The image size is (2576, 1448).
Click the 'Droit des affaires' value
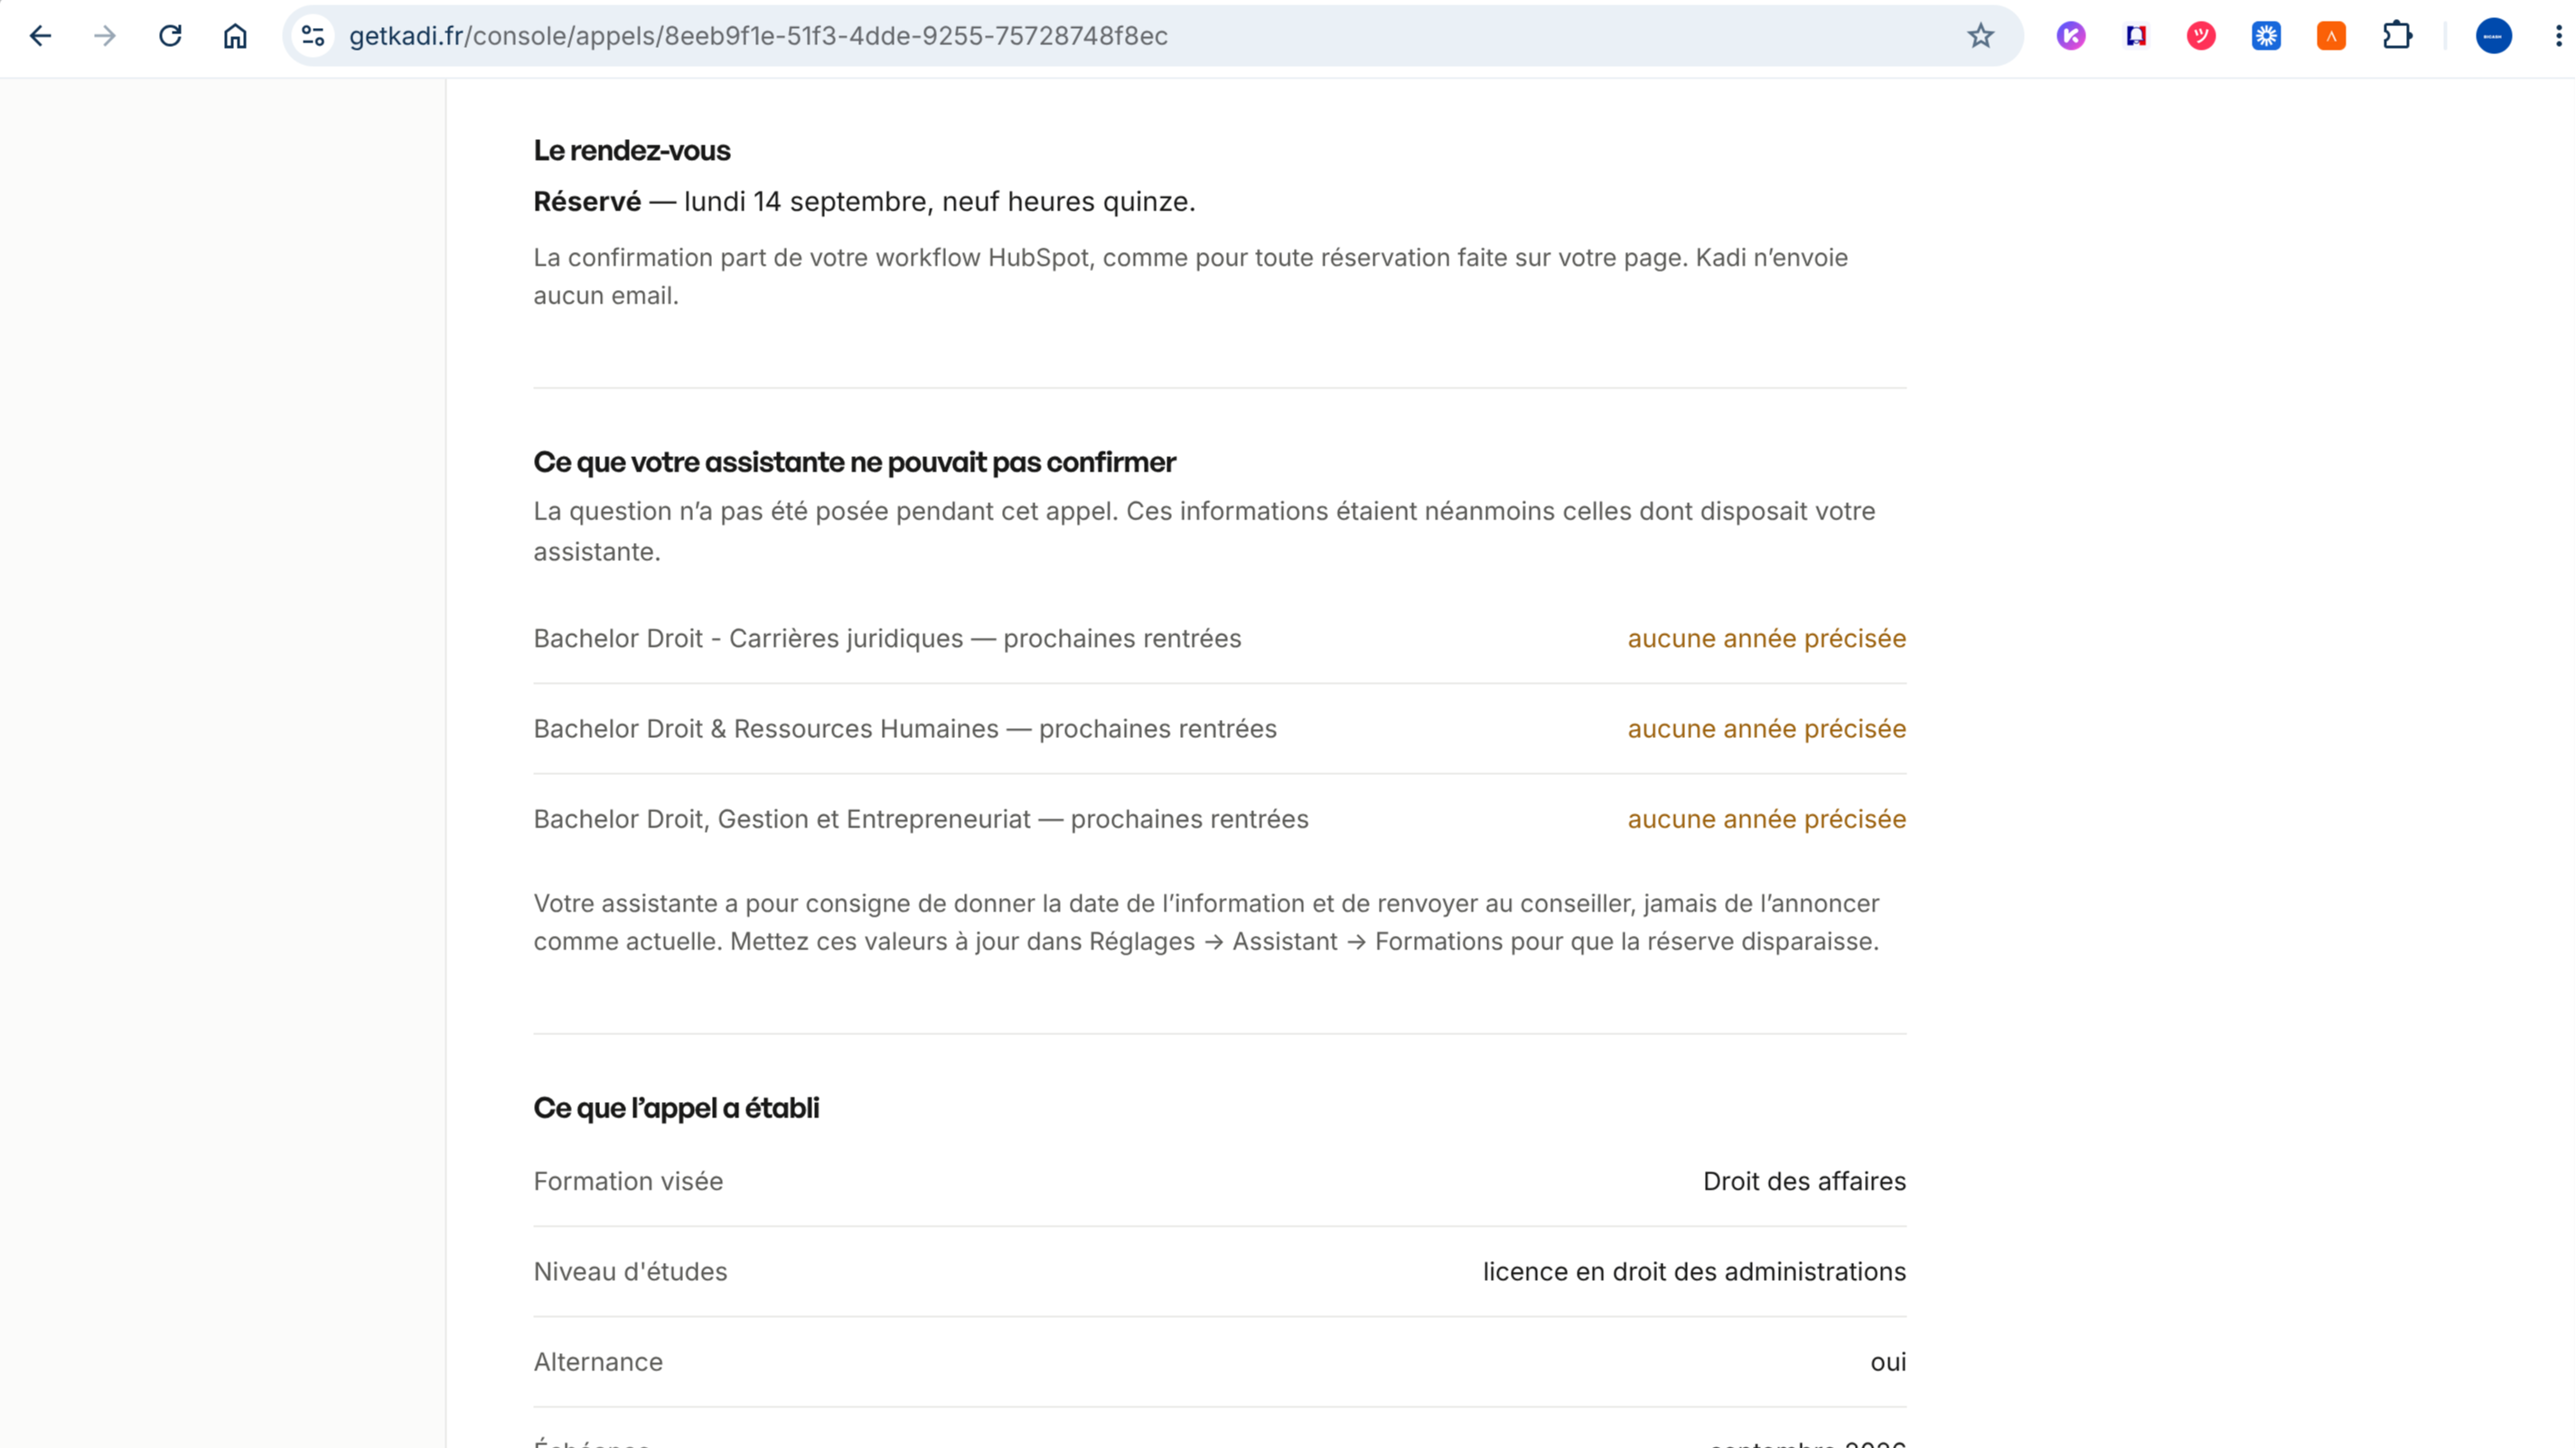(x=1804, y=1182)
